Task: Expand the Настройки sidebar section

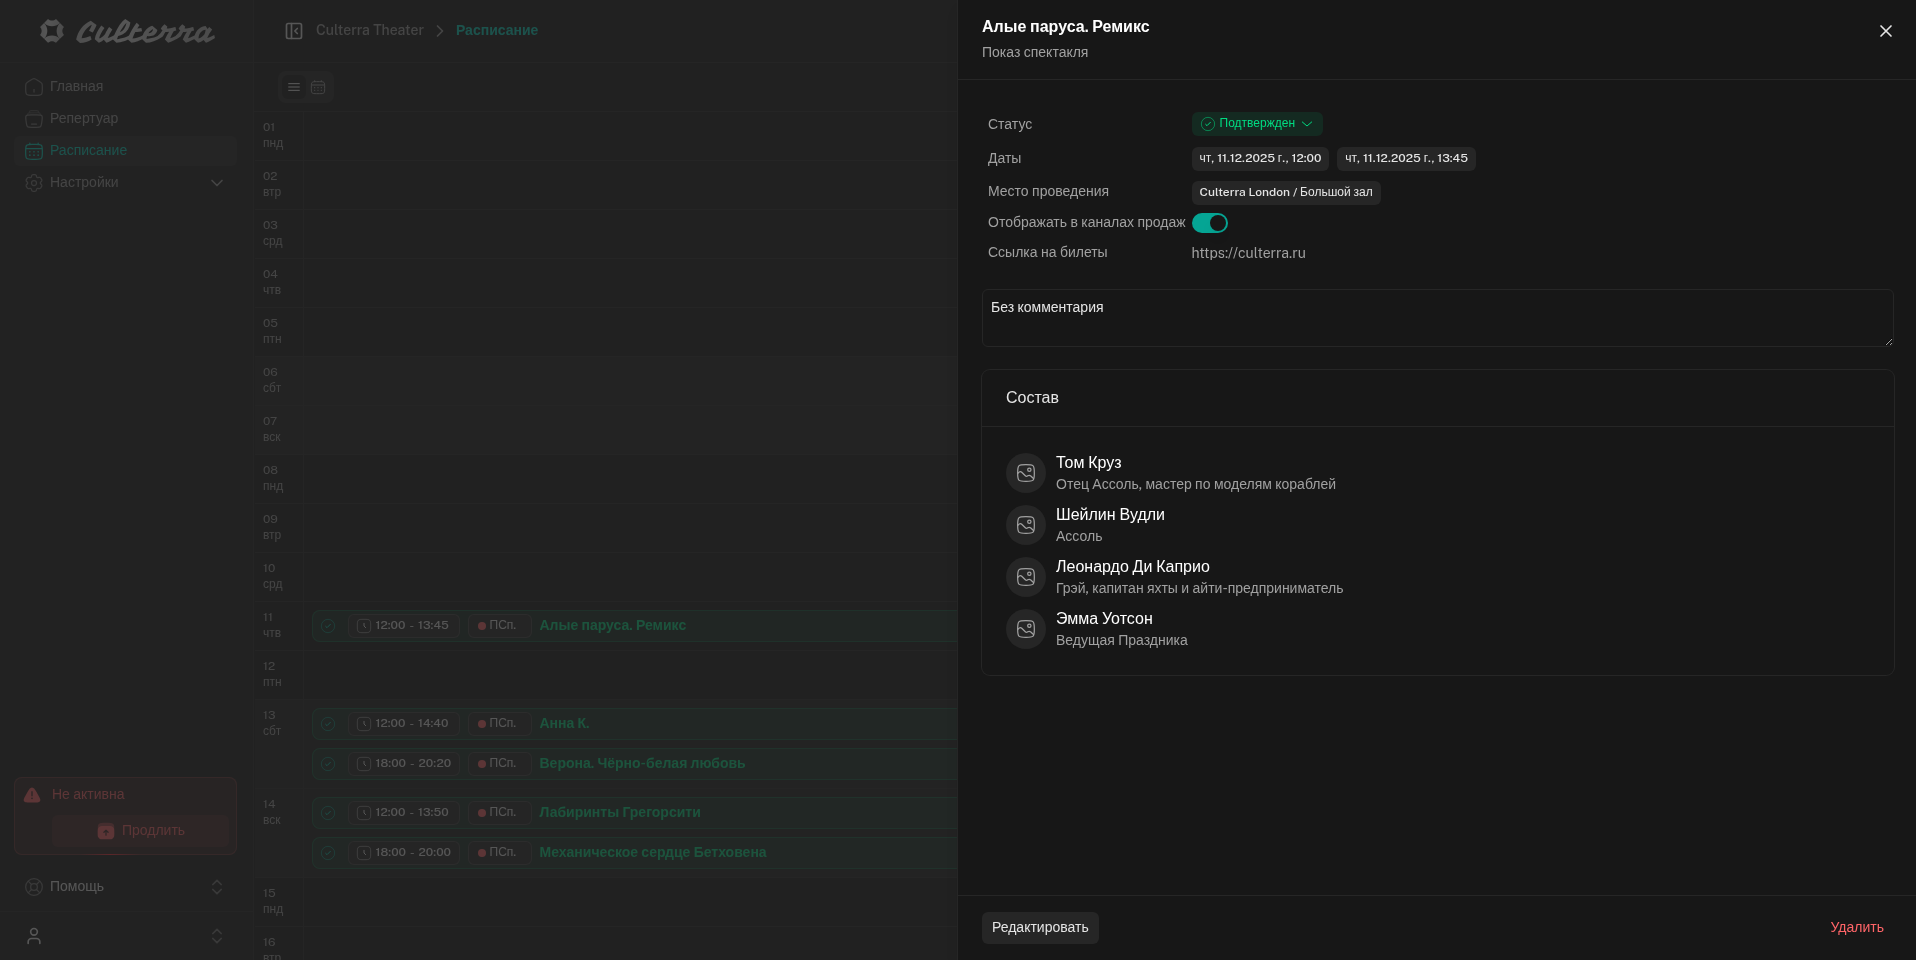Action: (x=216, y=183)
